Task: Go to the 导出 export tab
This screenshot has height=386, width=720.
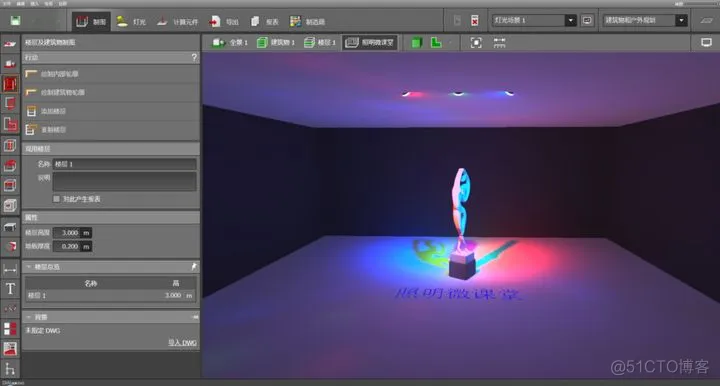Action: click(x=224, y=22)
